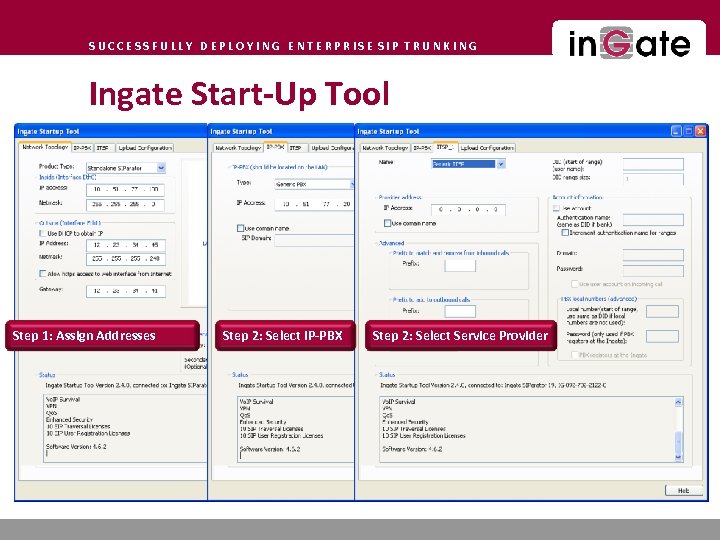Image resolution: width=720 pixels, height=540 pixels.
Task: Click the Gateway address field
Action: pyautogui.click(x=126, y=291)
